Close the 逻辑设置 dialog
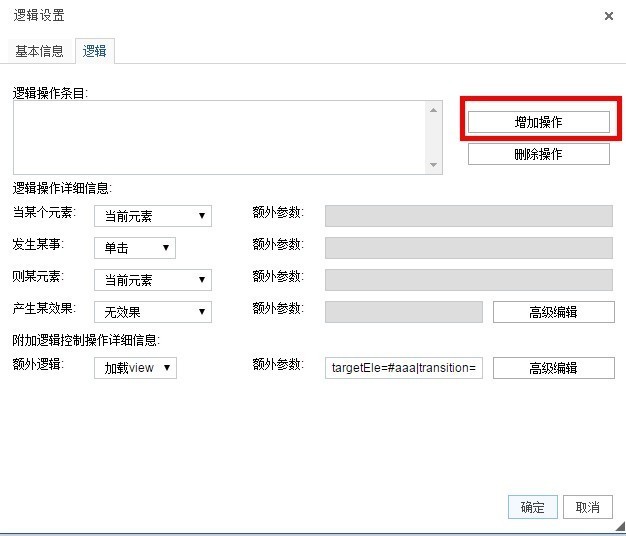The width and height of the screenshot is (626, 536). (608, 16)
